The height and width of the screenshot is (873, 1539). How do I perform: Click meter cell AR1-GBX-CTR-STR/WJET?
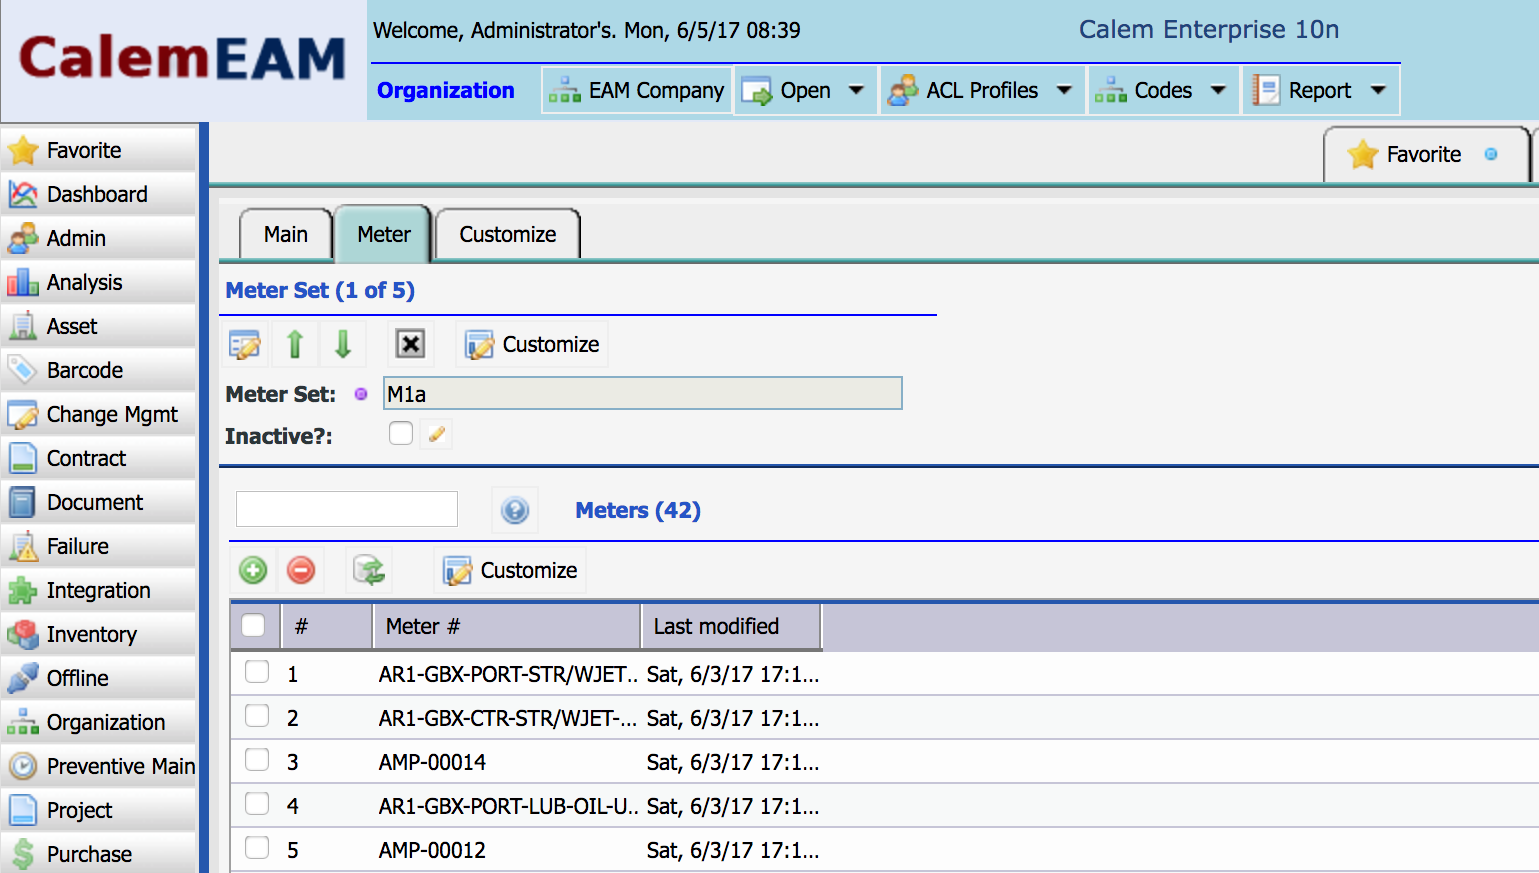coord(508,718)
